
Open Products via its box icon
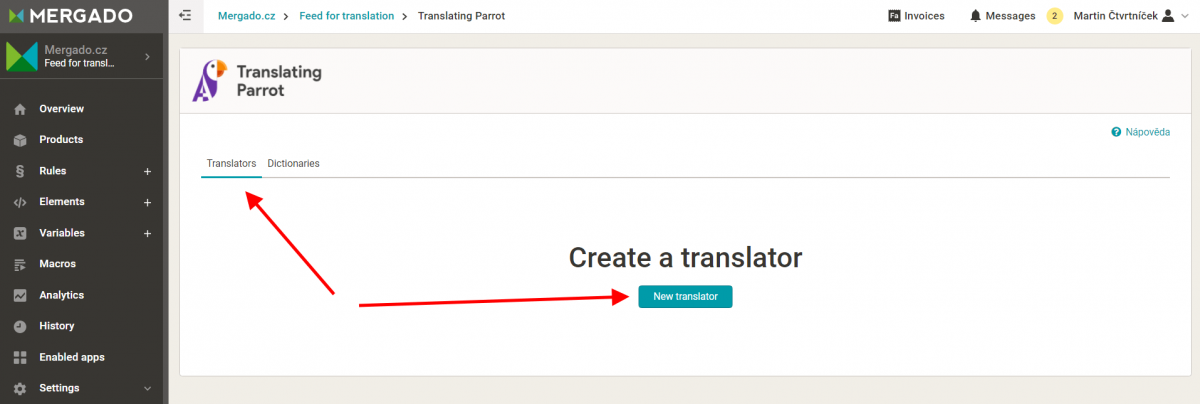20,140
